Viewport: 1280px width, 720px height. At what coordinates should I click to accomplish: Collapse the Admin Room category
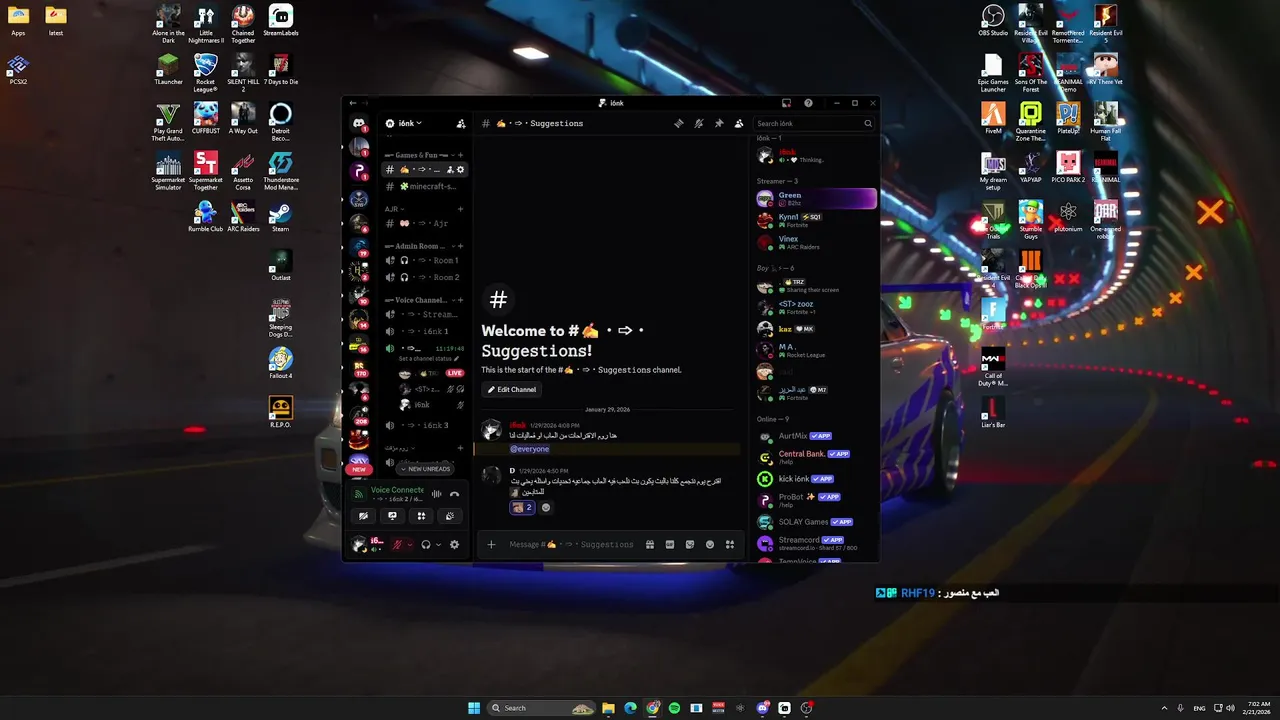click(x=418, y=246)
